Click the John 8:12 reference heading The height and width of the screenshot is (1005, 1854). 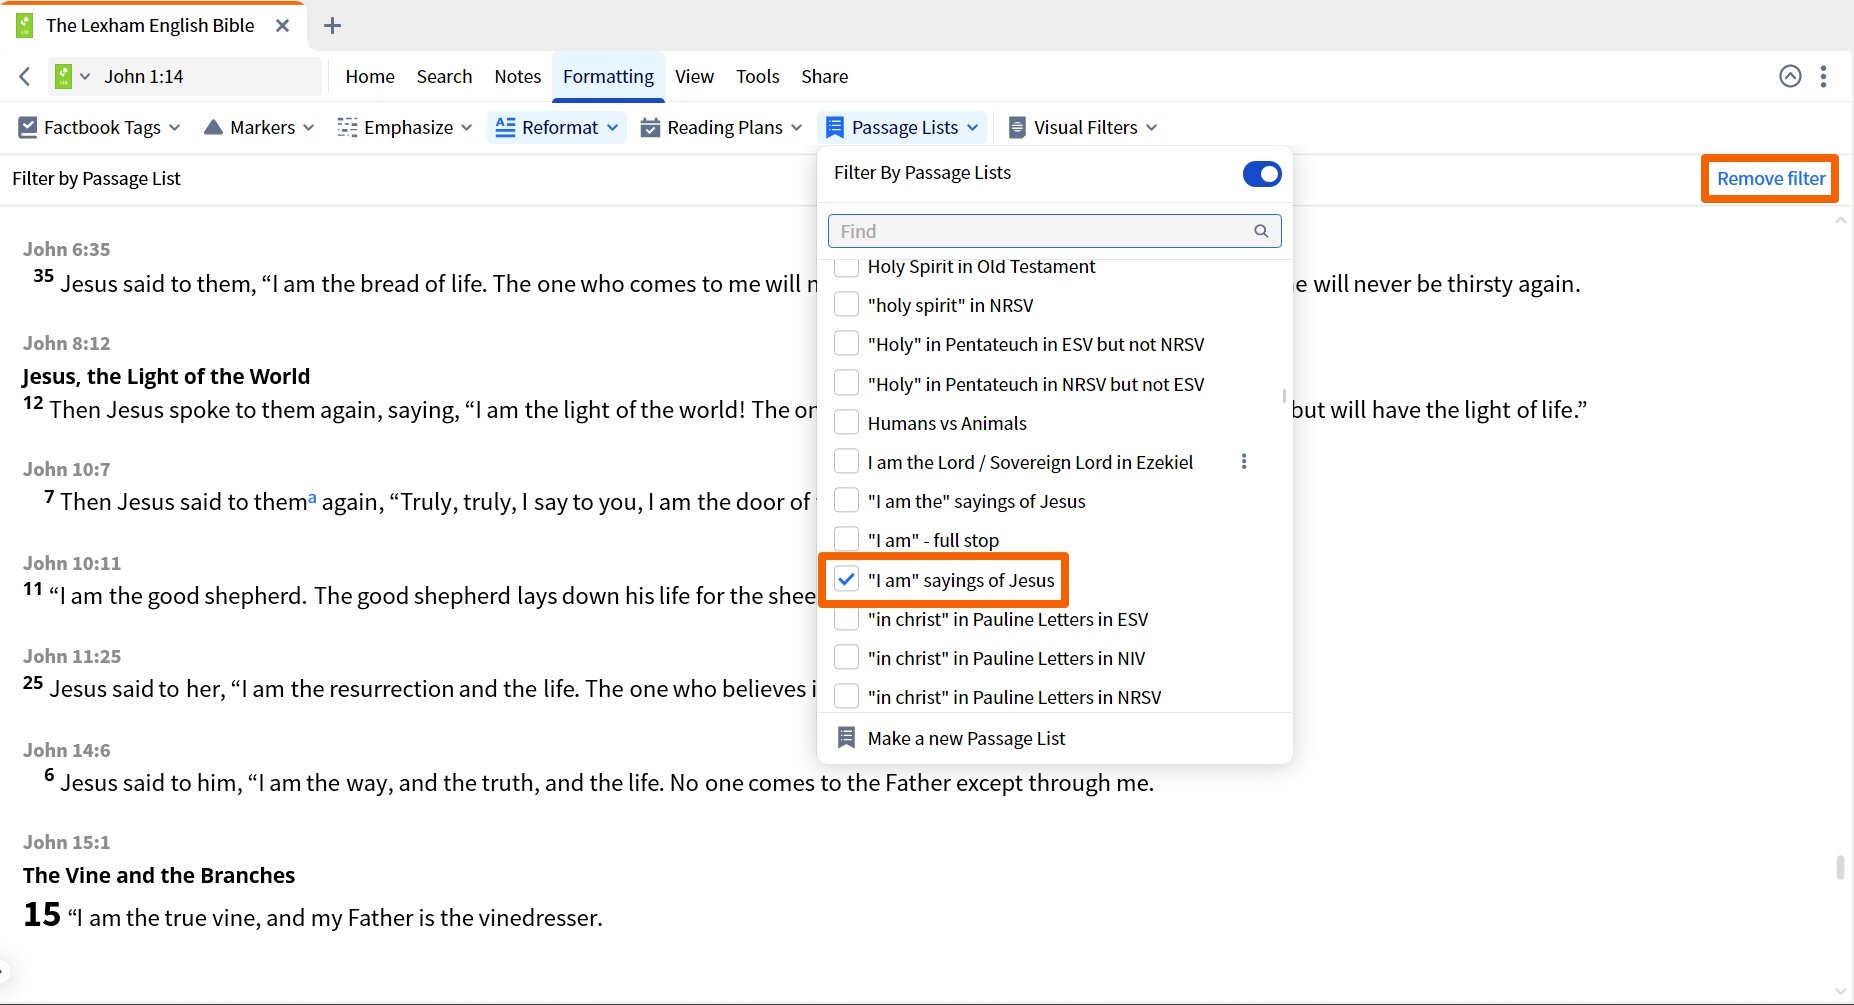click(x=67, y=343)
